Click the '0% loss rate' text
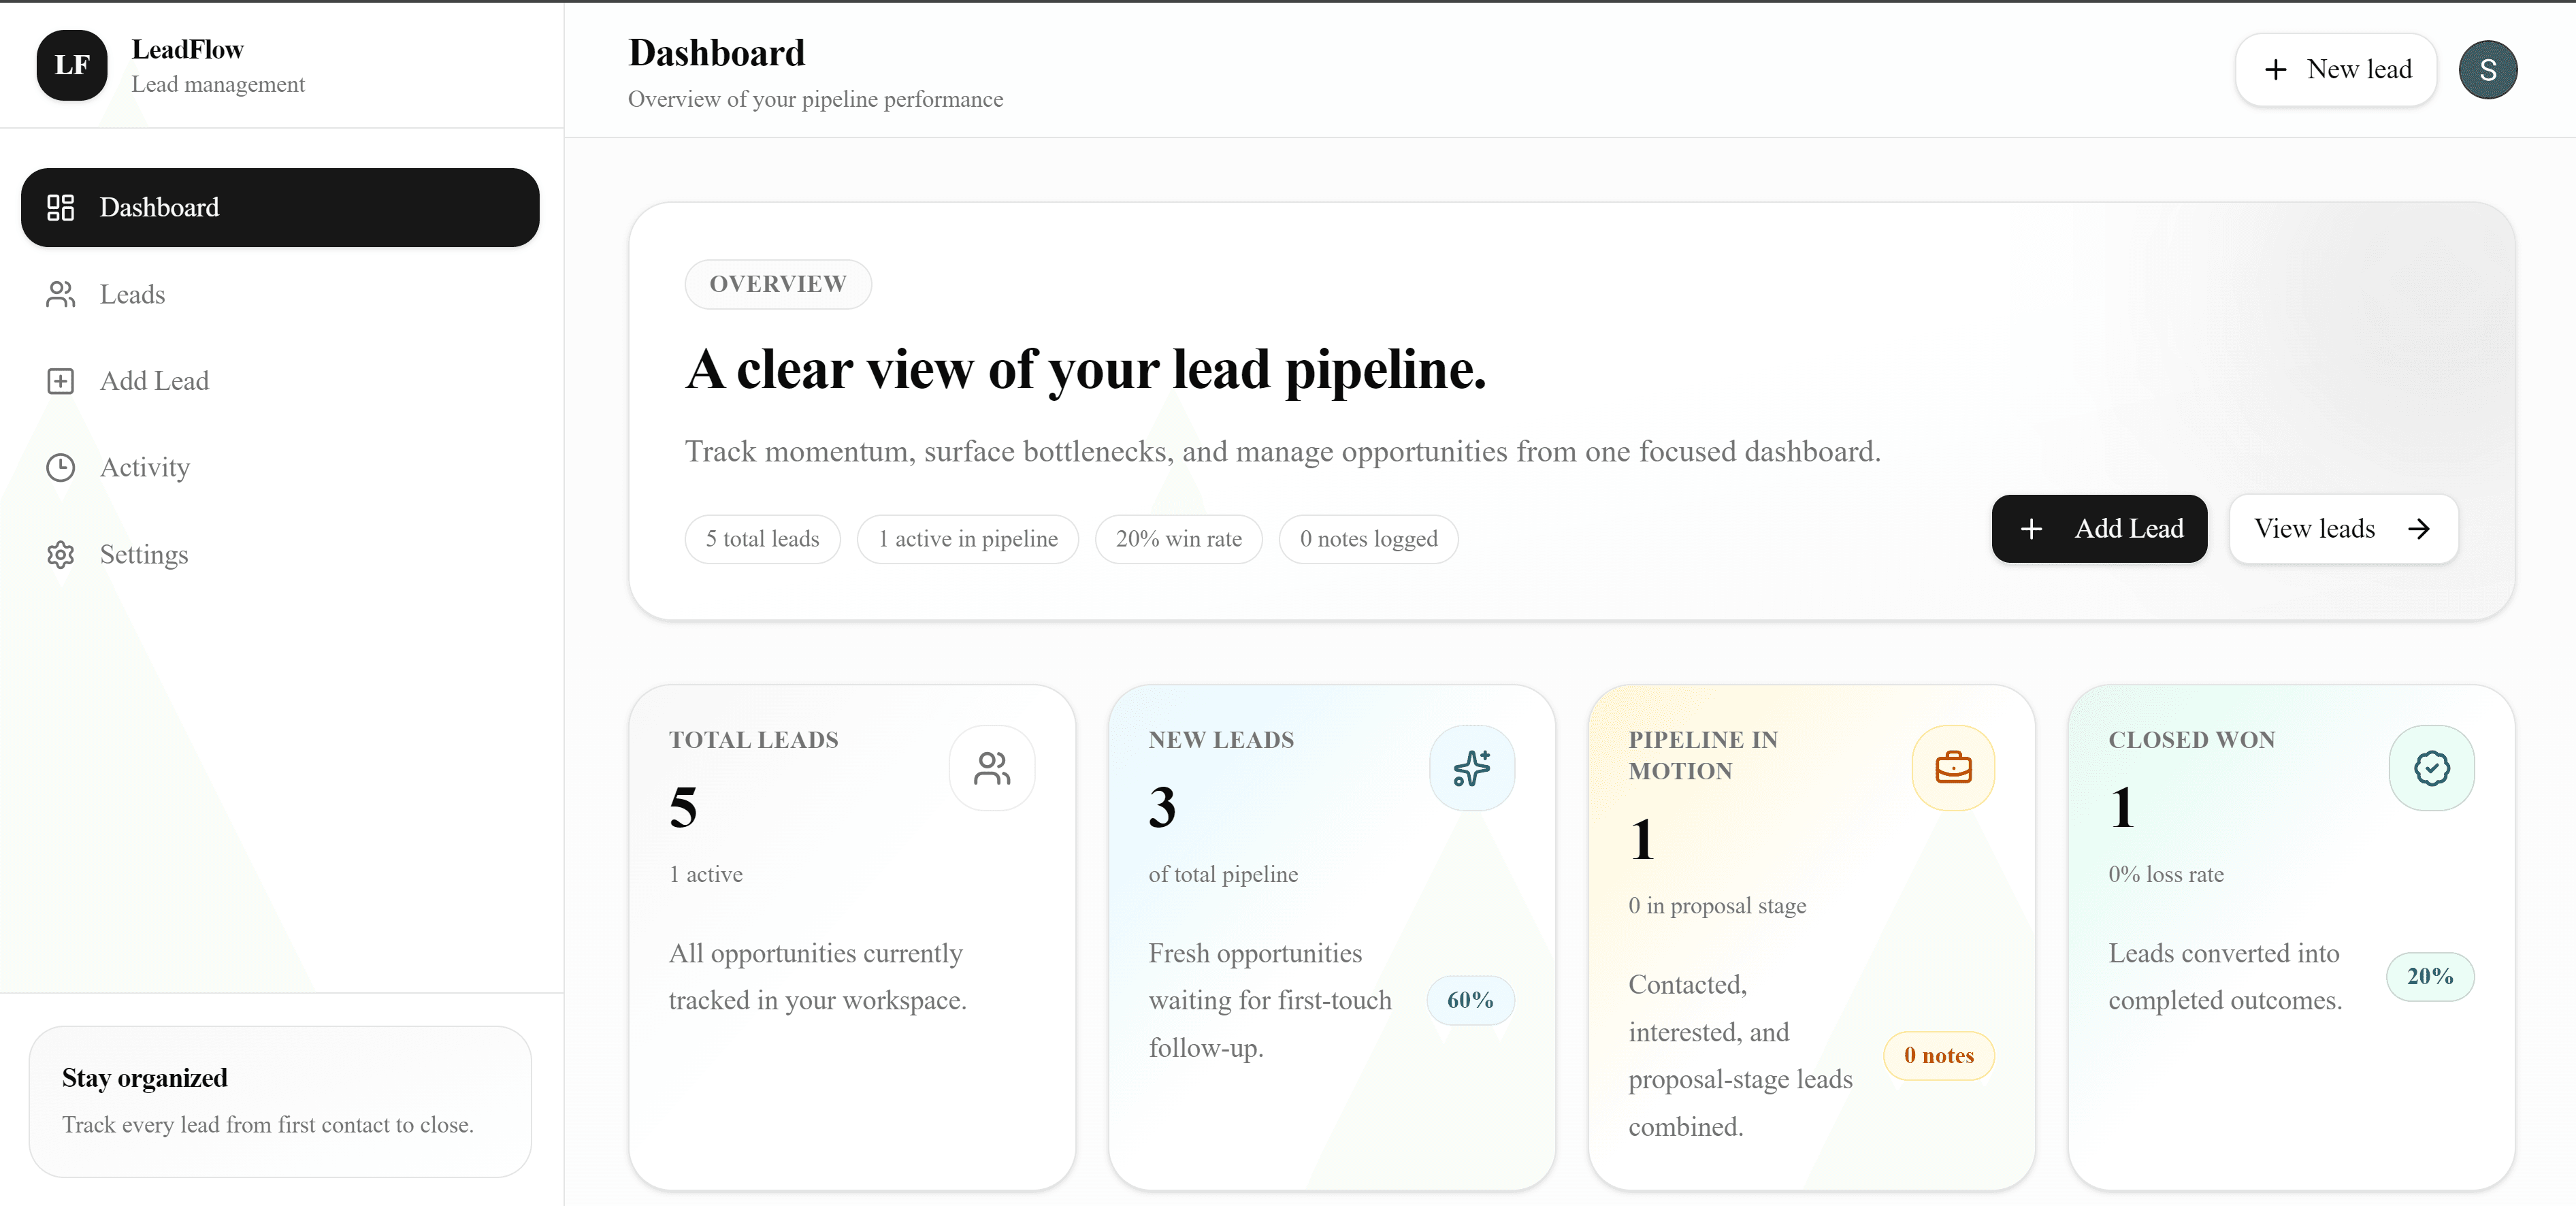Viewport: 2576px width, 1206px height. click(x=2166, y=875)
